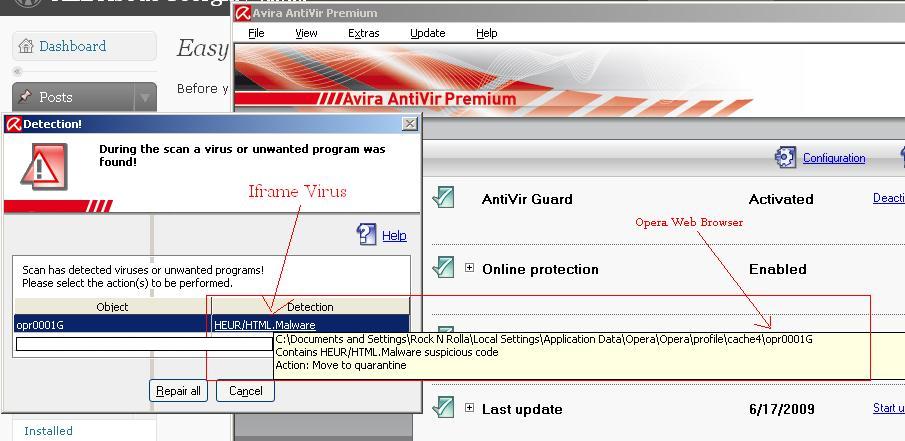Open the View menu in Avira

click(x=306, y=33)
